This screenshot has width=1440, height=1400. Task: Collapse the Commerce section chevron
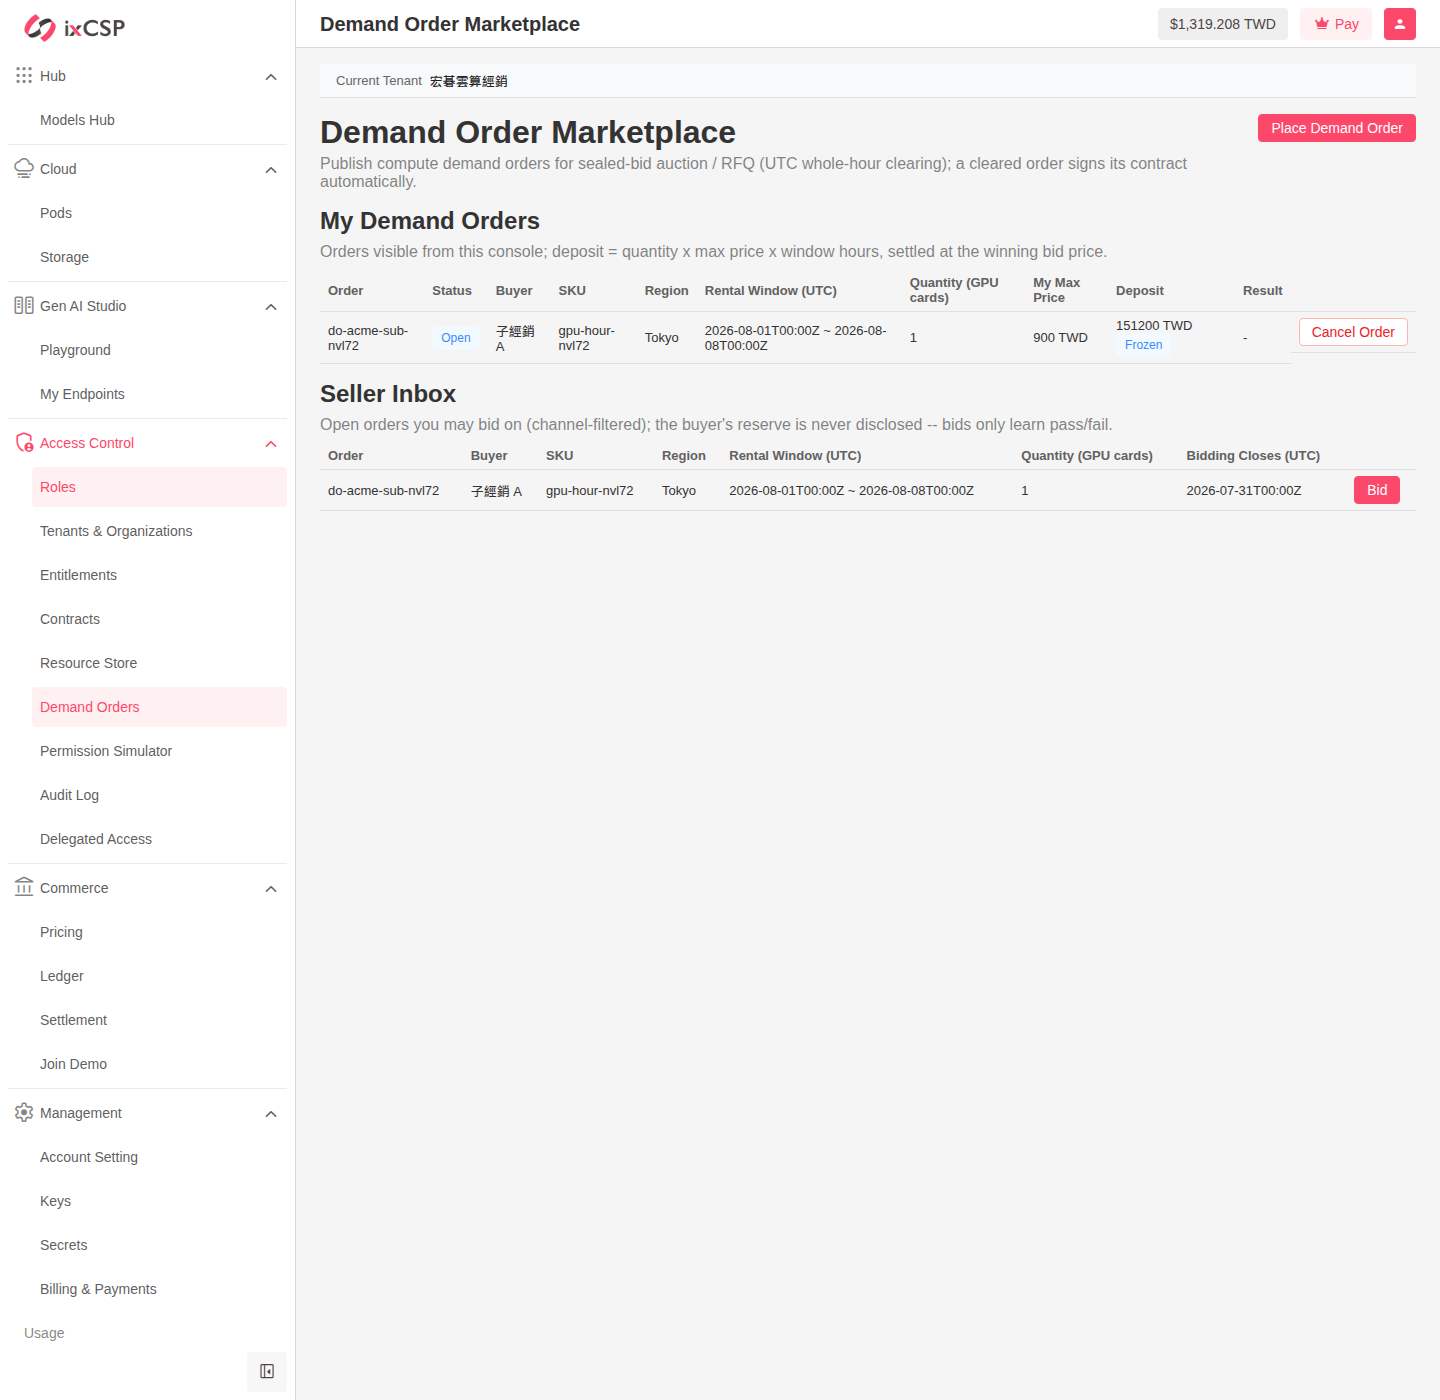pyautogui.click(x=271, y=889)
